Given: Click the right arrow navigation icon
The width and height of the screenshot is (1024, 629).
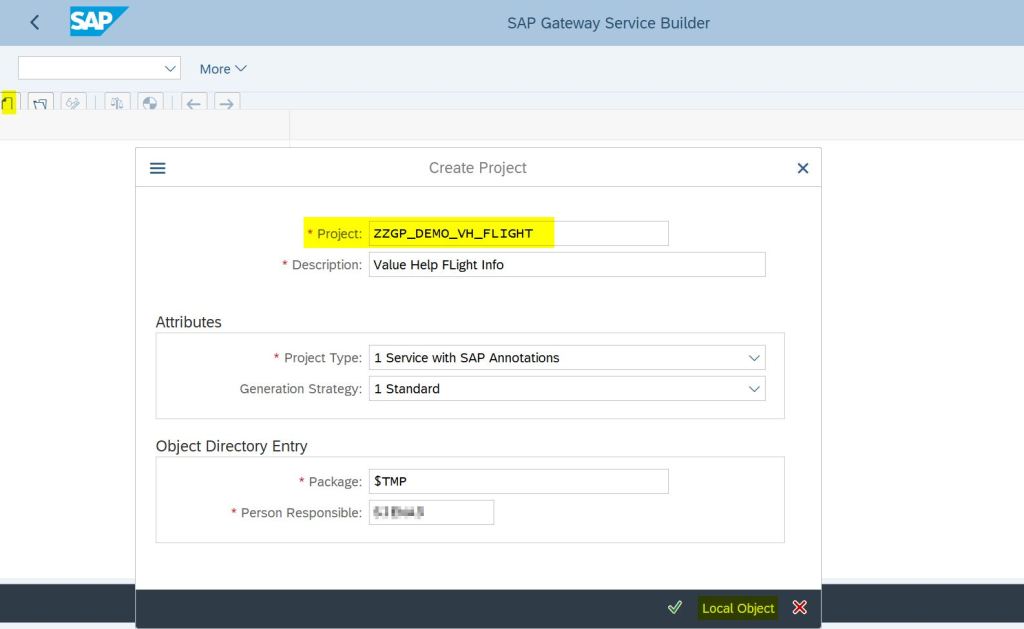Looking at the screenshot, I should (227, 103).
